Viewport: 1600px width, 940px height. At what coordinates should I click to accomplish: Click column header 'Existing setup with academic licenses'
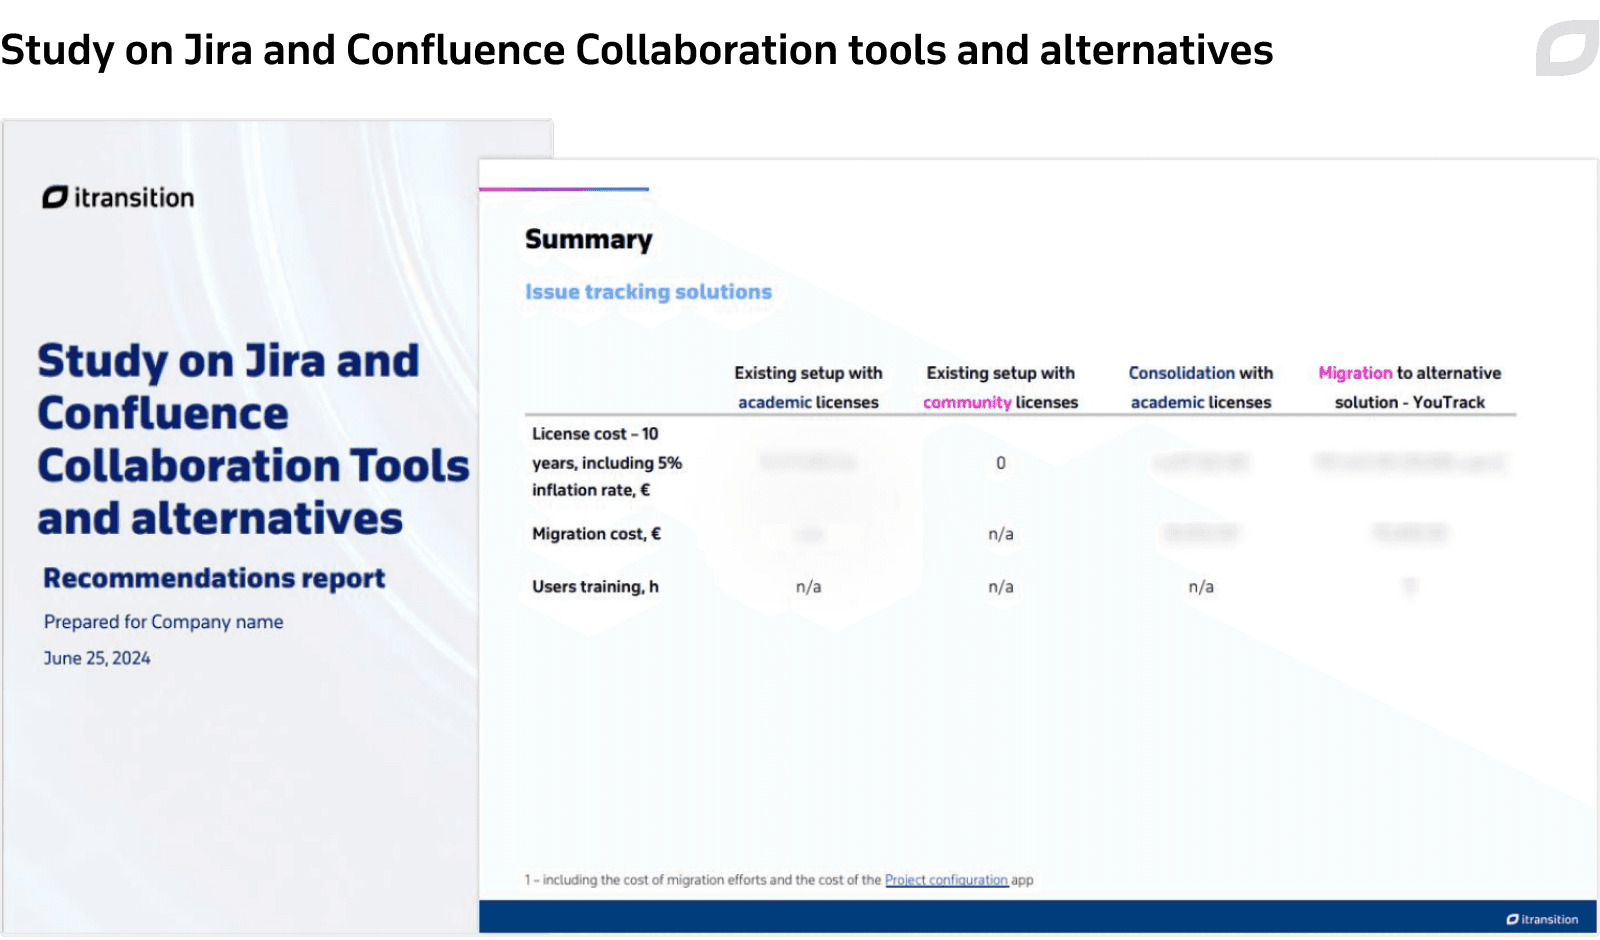point(808,387)
